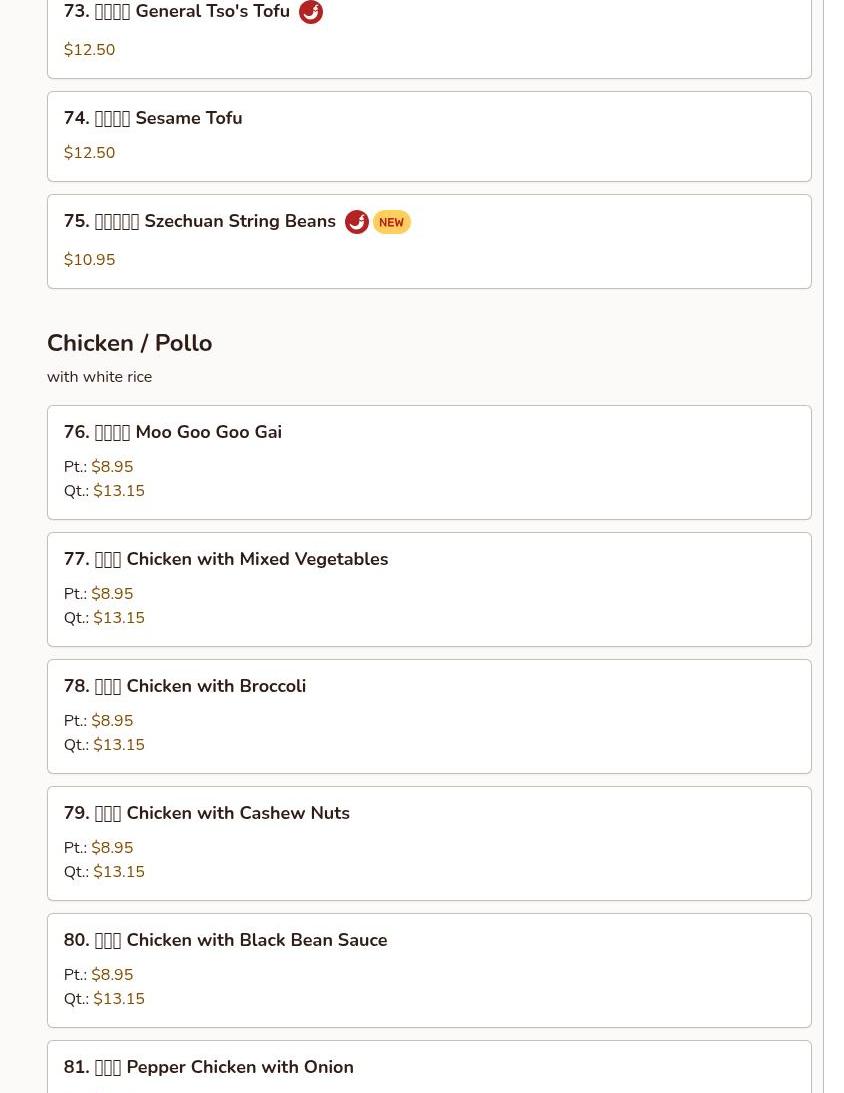Open Chicken with Black Bean Sauce item
The width and height of the screenshot is (844, 1093).
tap(429, 970)
